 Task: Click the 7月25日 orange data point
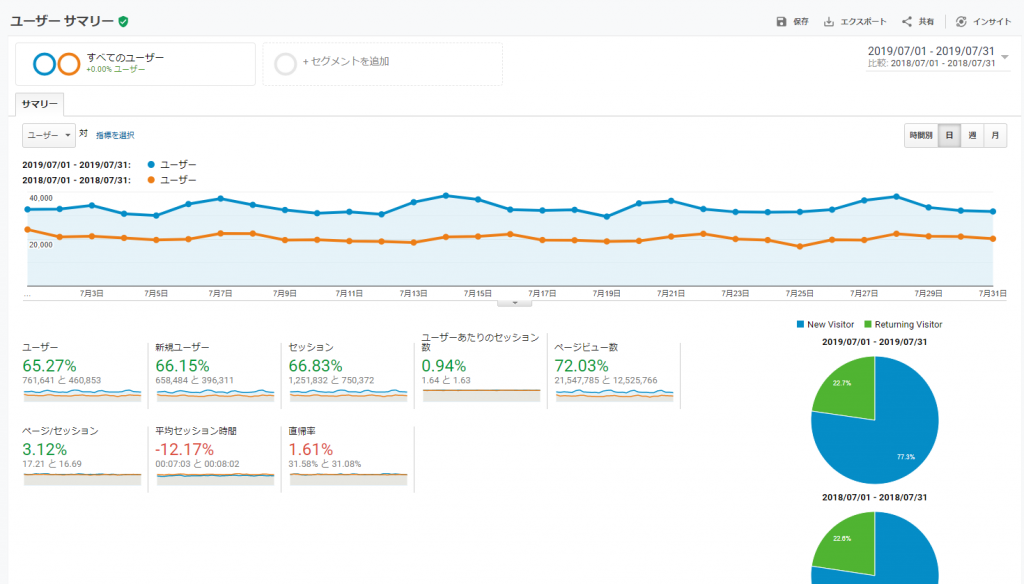[800, 246]
